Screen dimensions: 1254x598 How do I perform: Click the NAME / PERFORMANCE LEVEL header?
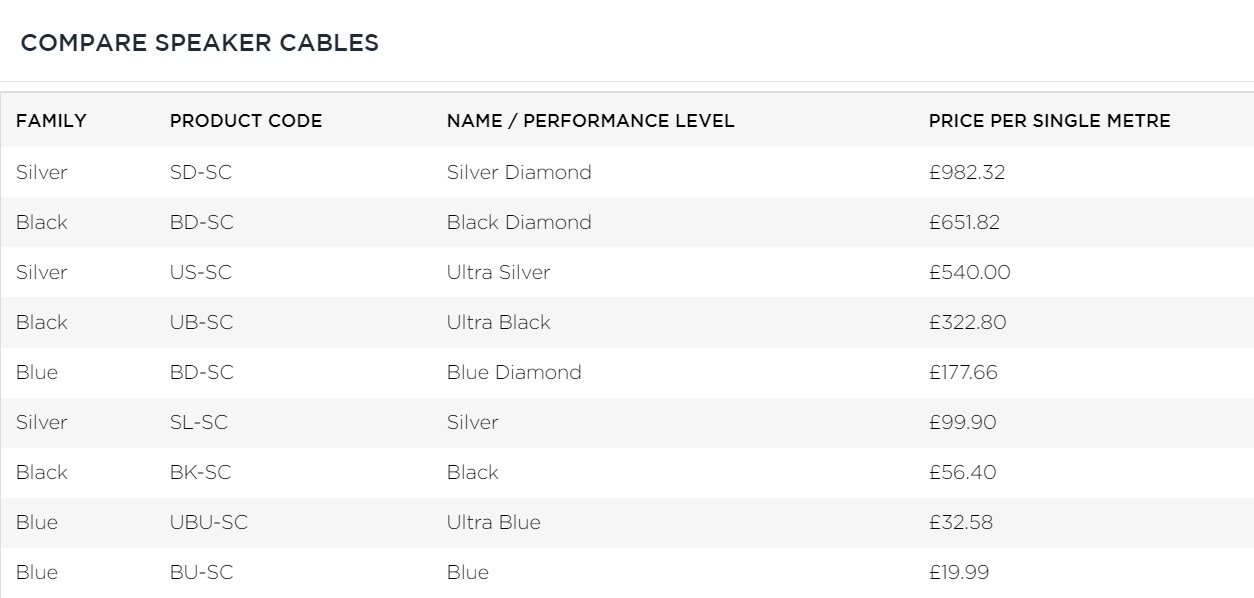(590, 121)
